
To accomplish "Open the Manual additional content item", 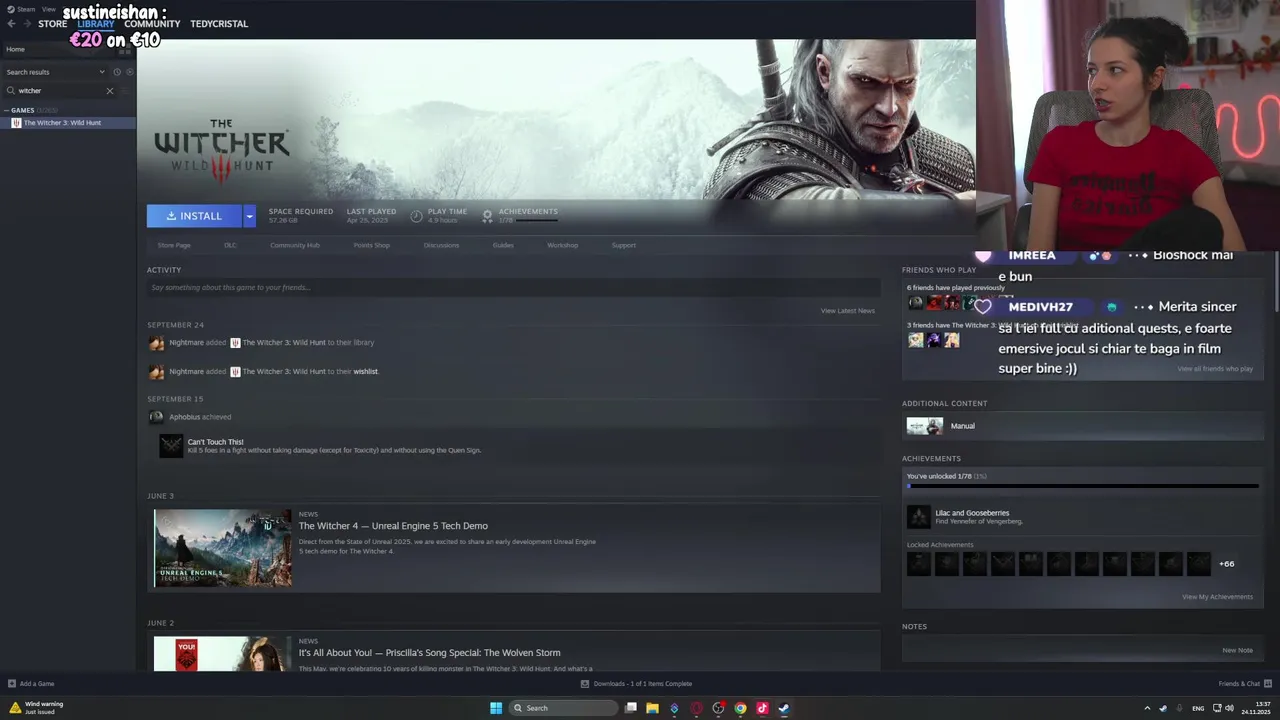I will pyautogui.click(x=1083, y=426).
